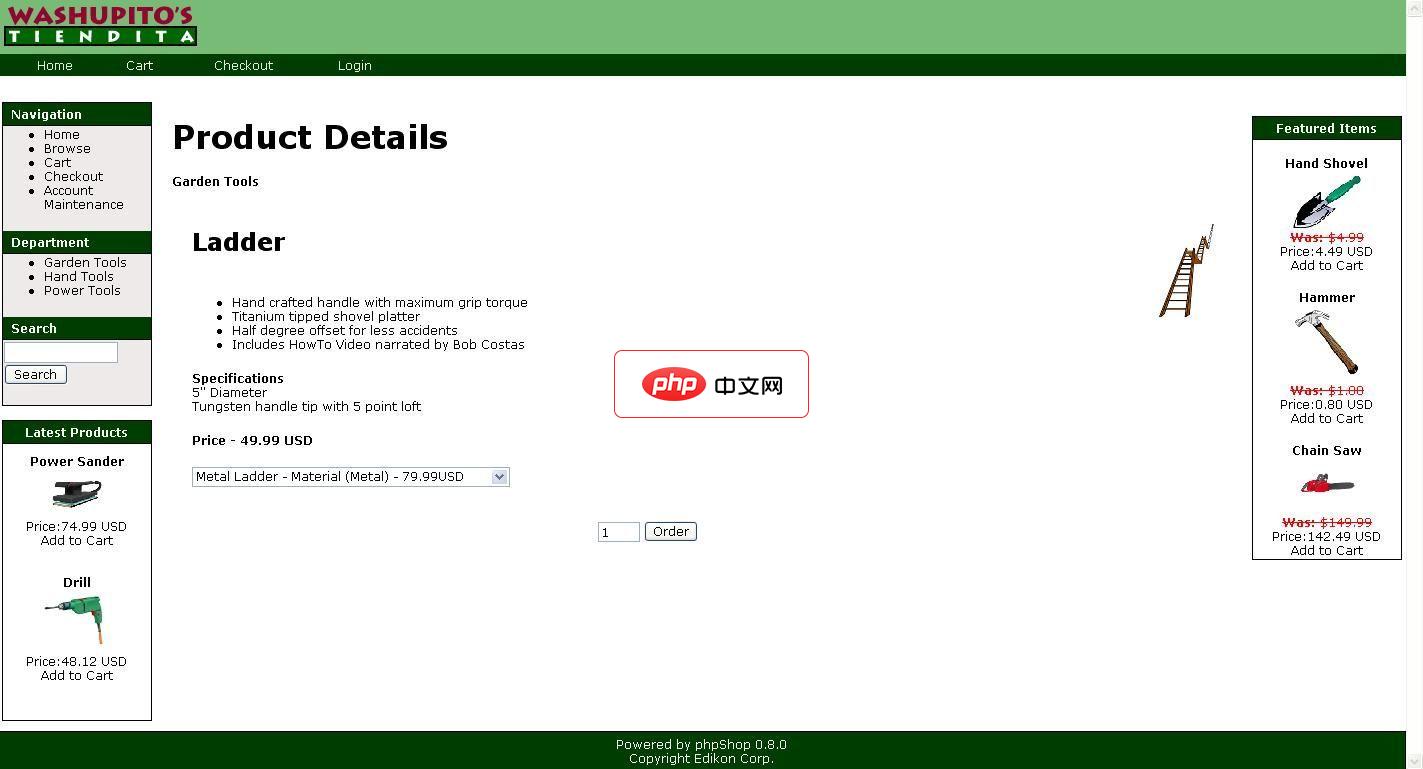Open Account Maintenance in Navigation
This screenshot has height=769, width=1423.
pyautogui.click(x=83, y=197)
